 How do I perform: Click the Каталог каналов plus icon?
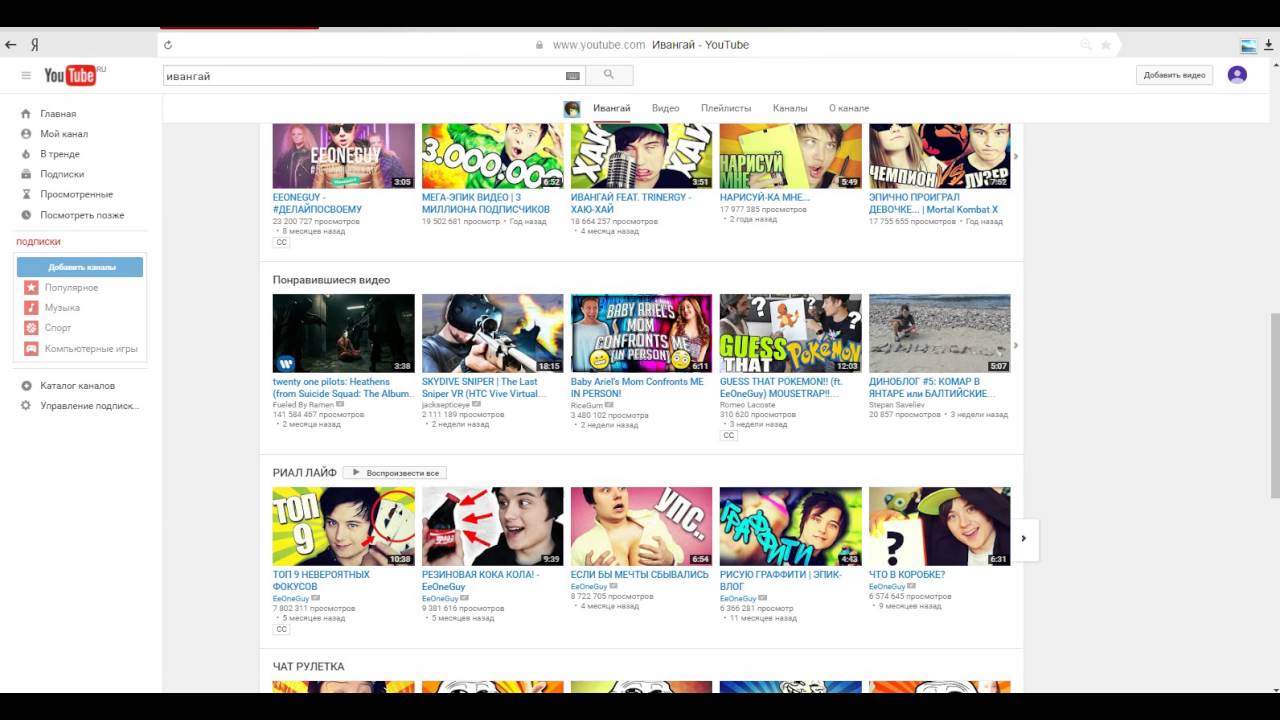tap(26, 386)
